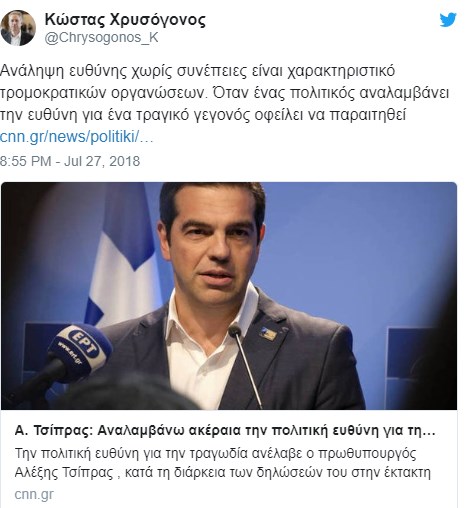Screen dimensions: 470x508
Task: Open Κώστας Χρυσόγονος profile avatar
Action: coord(18,28)
